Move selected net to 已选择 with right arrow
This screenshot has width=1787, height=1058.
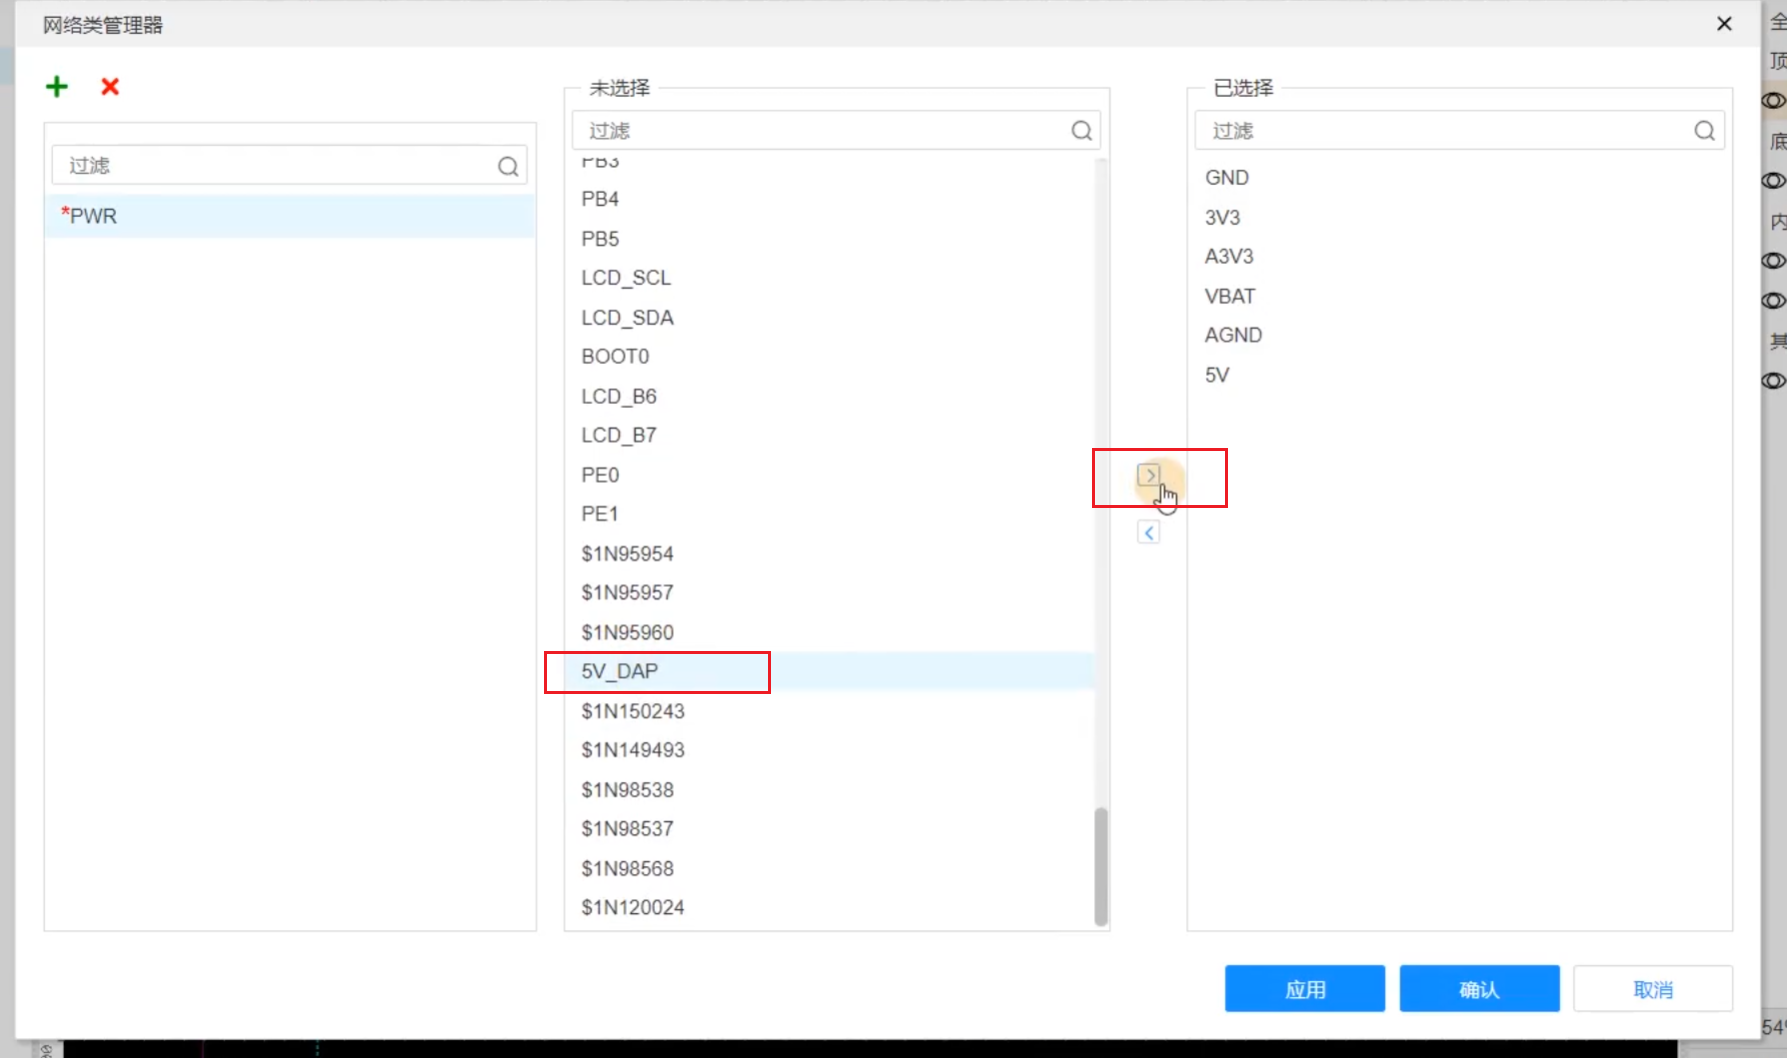[1149, 475]
